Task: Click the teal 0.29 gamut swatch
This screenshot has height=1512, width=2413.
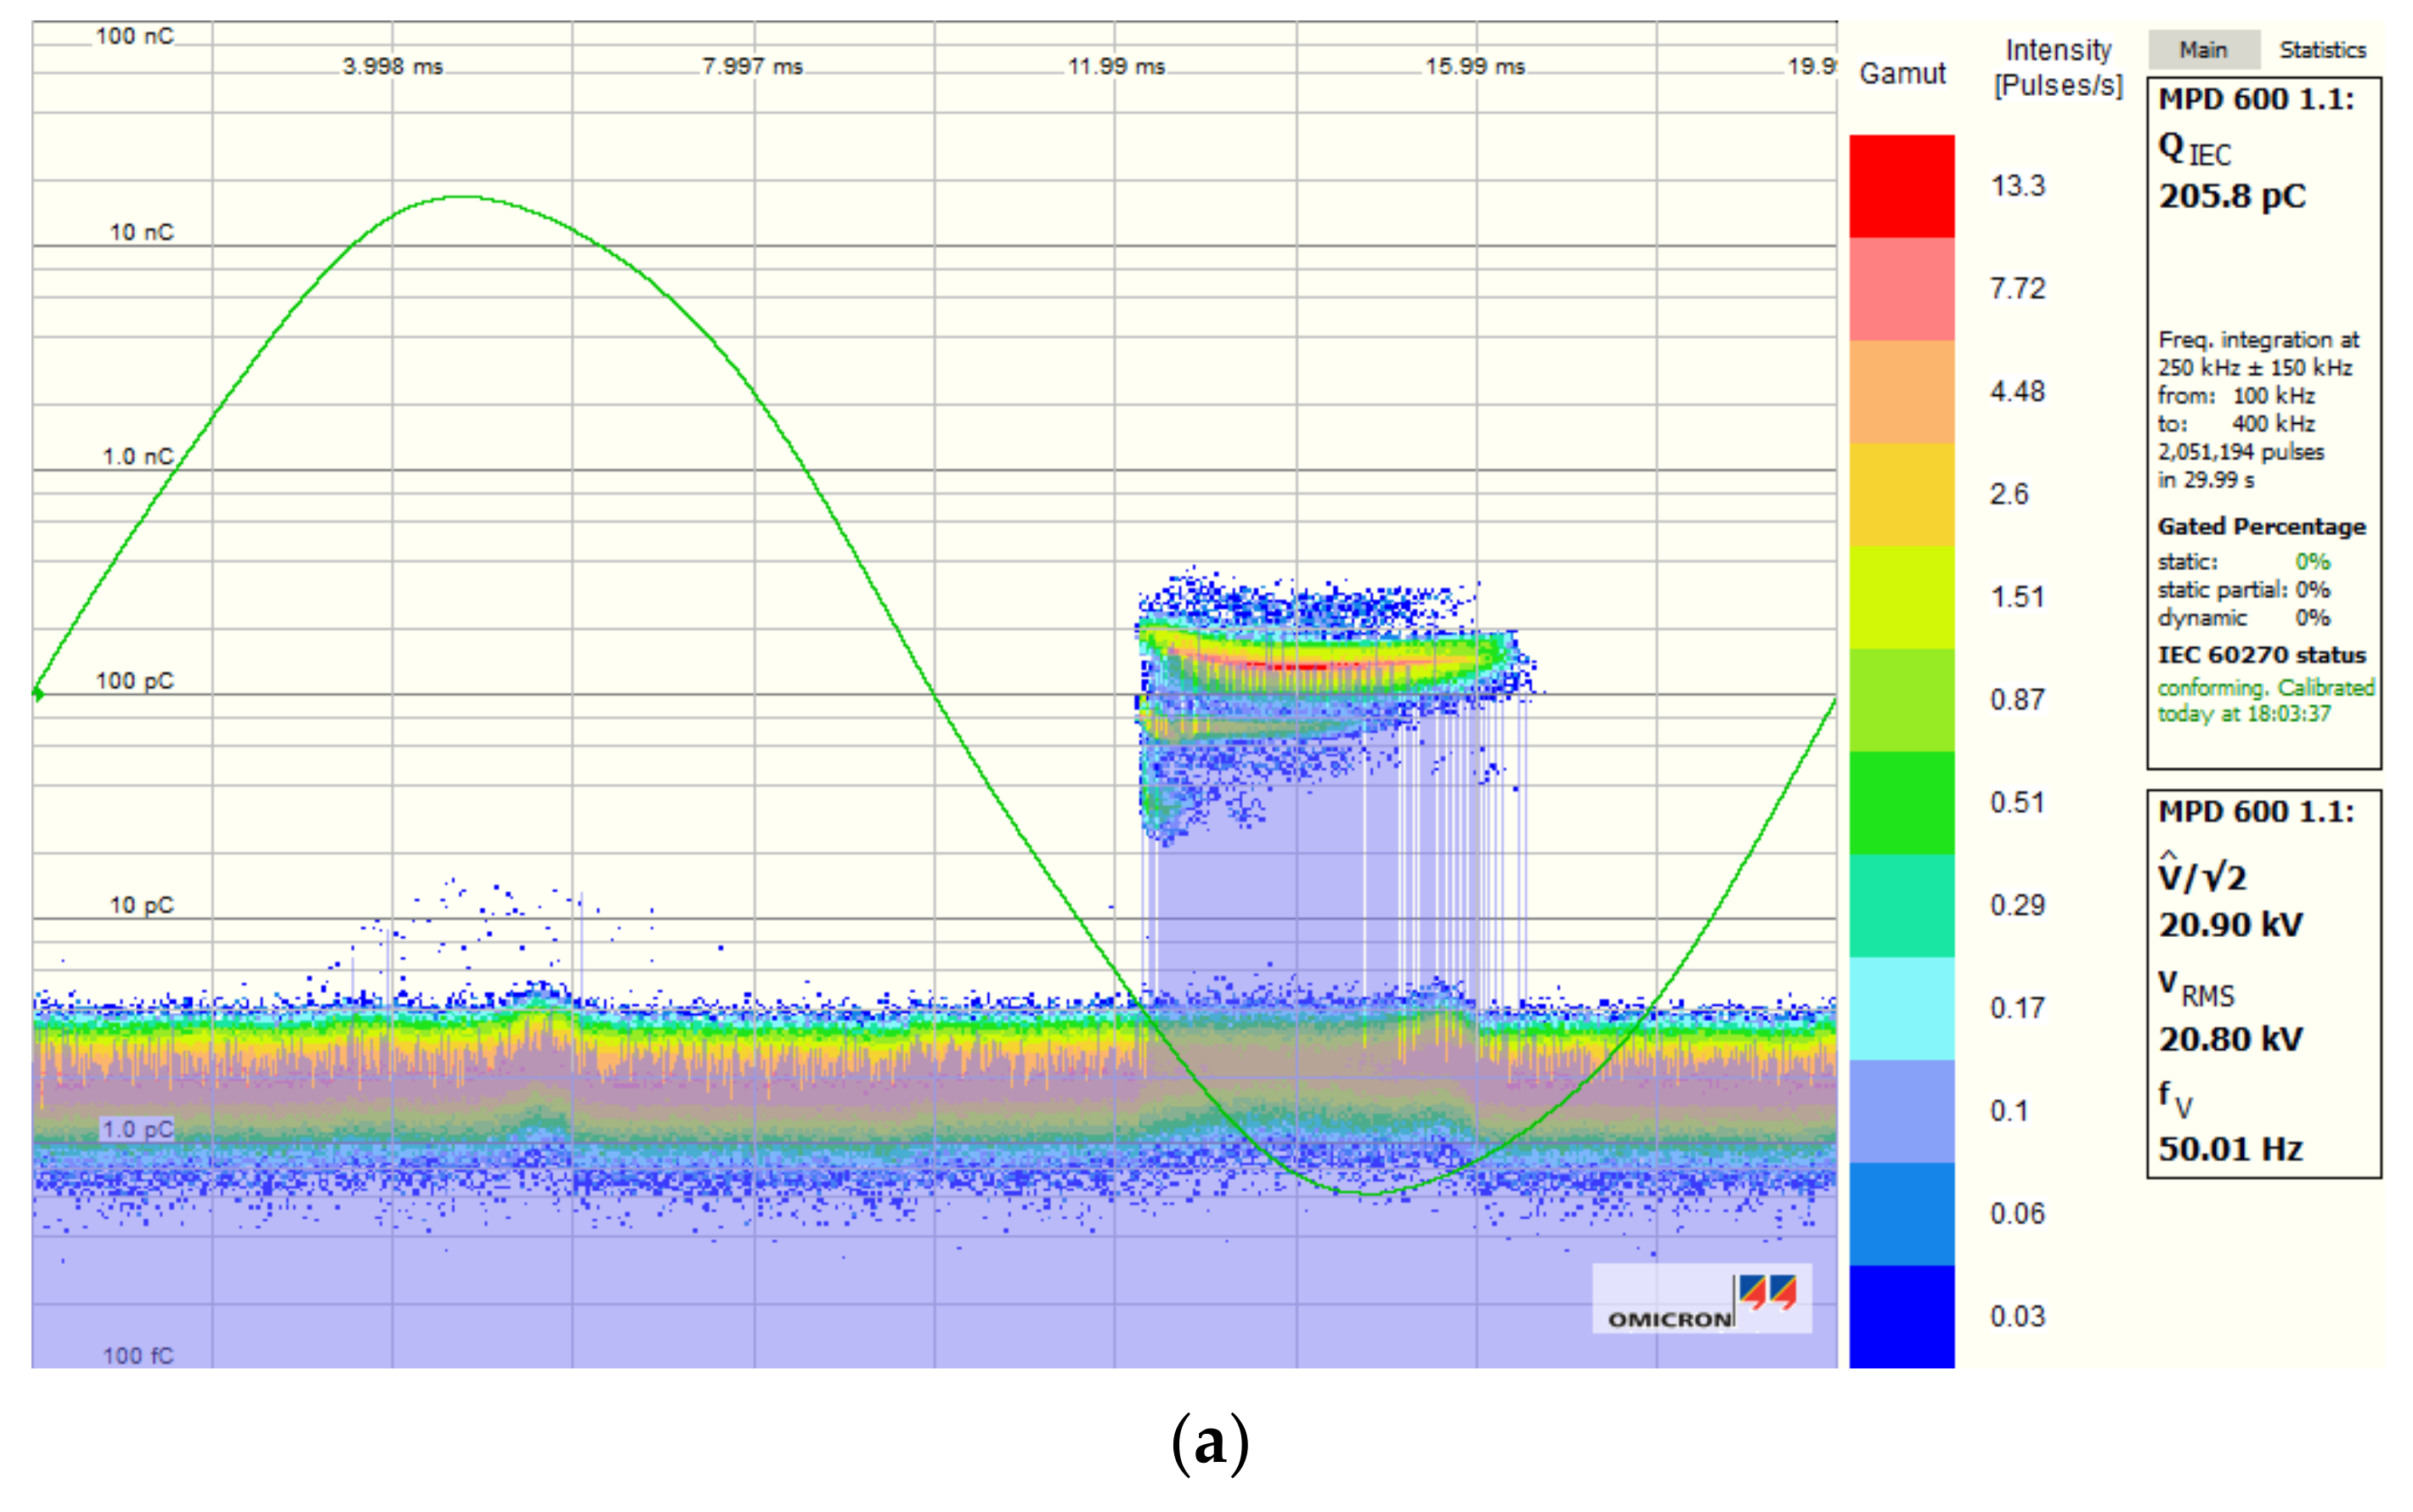Action: click(1901, 906)
